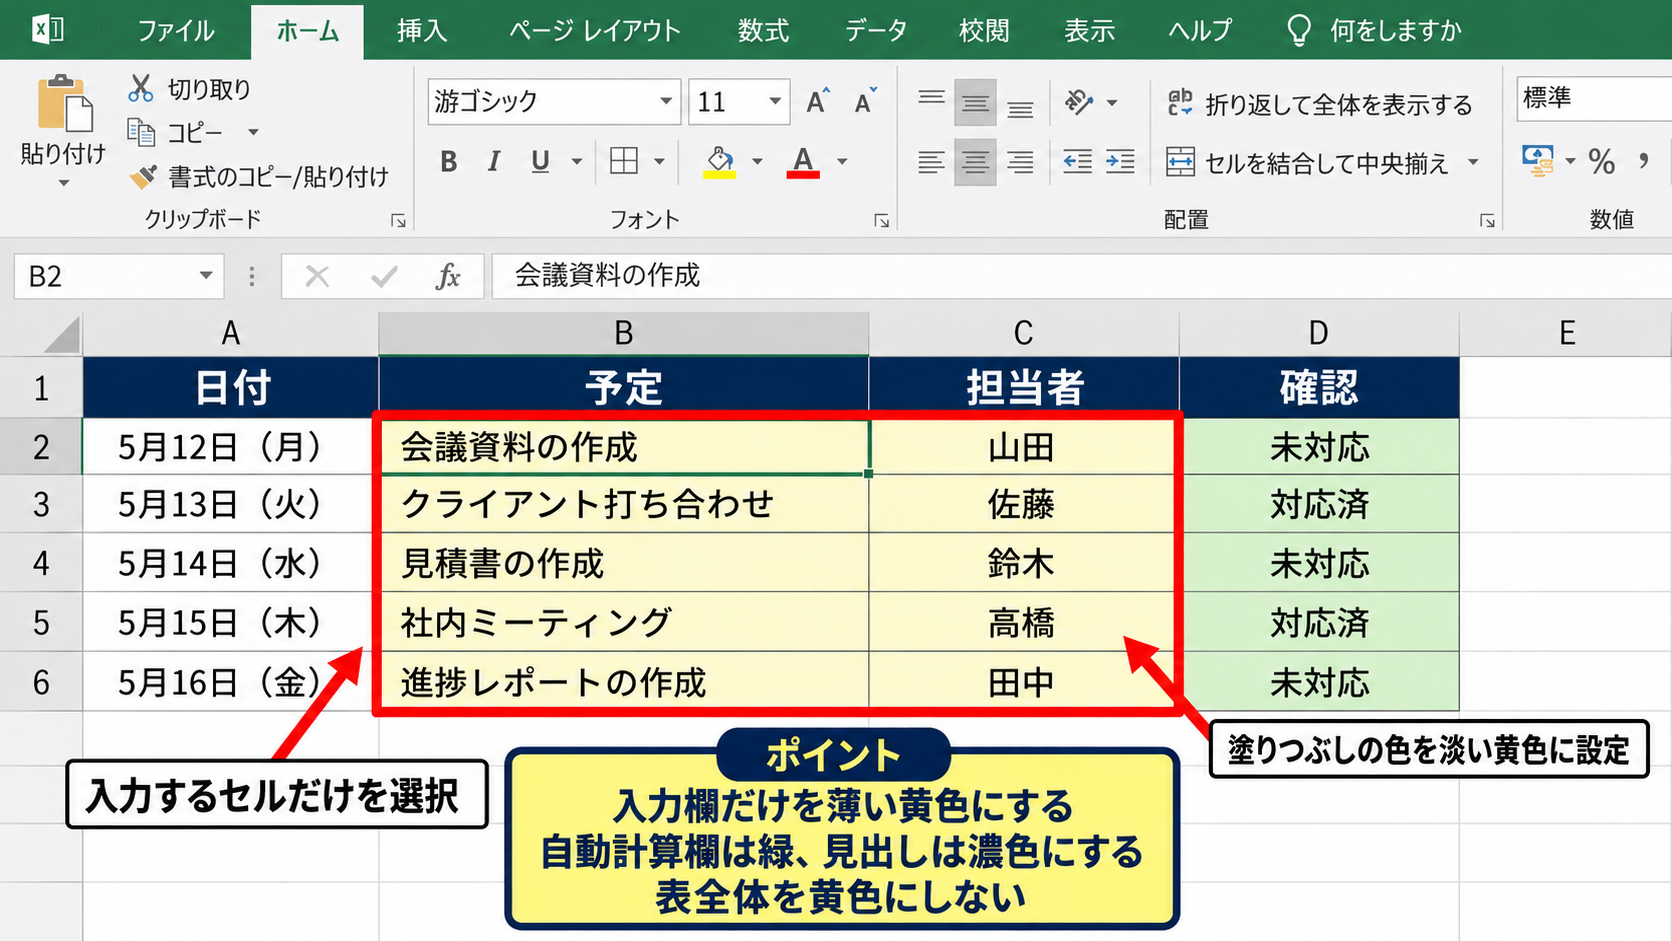The height and width of the screenshot is (941, 1672).
Task: Click the accounting number format icon
Action: click(1538, 160)
